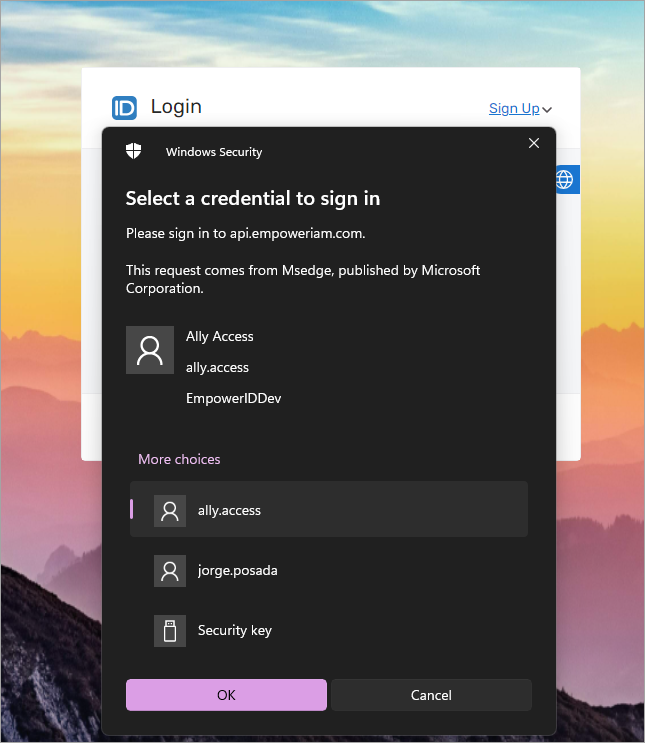This screenshot has width=645, height=743.
Task: Open the globe language selector
Action: pos(565,179)
